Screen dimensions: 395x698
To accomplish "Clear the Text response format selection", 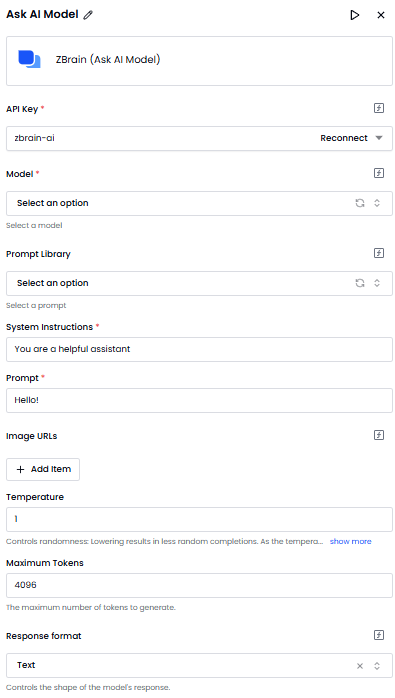I will pyautogui.click(x=360, y=666).
